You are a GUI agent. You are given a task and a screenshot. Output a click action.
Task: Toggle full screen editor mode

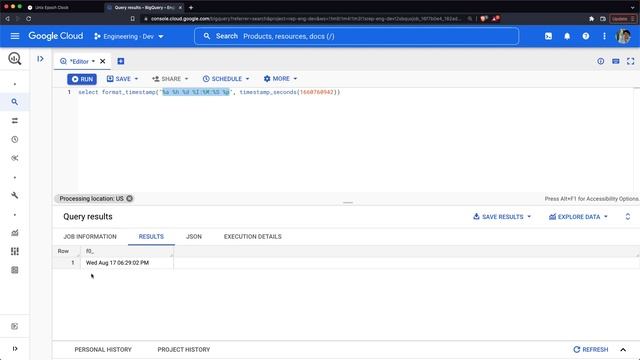pos(630,61)
